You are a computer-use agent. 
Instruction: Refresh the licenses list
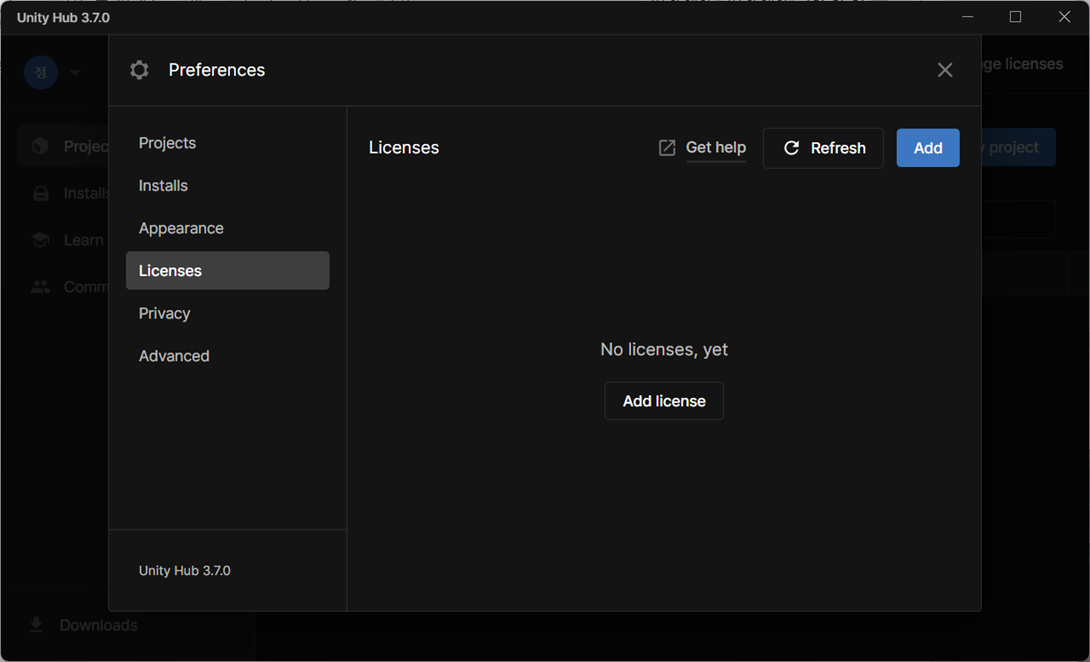(823, 148)
